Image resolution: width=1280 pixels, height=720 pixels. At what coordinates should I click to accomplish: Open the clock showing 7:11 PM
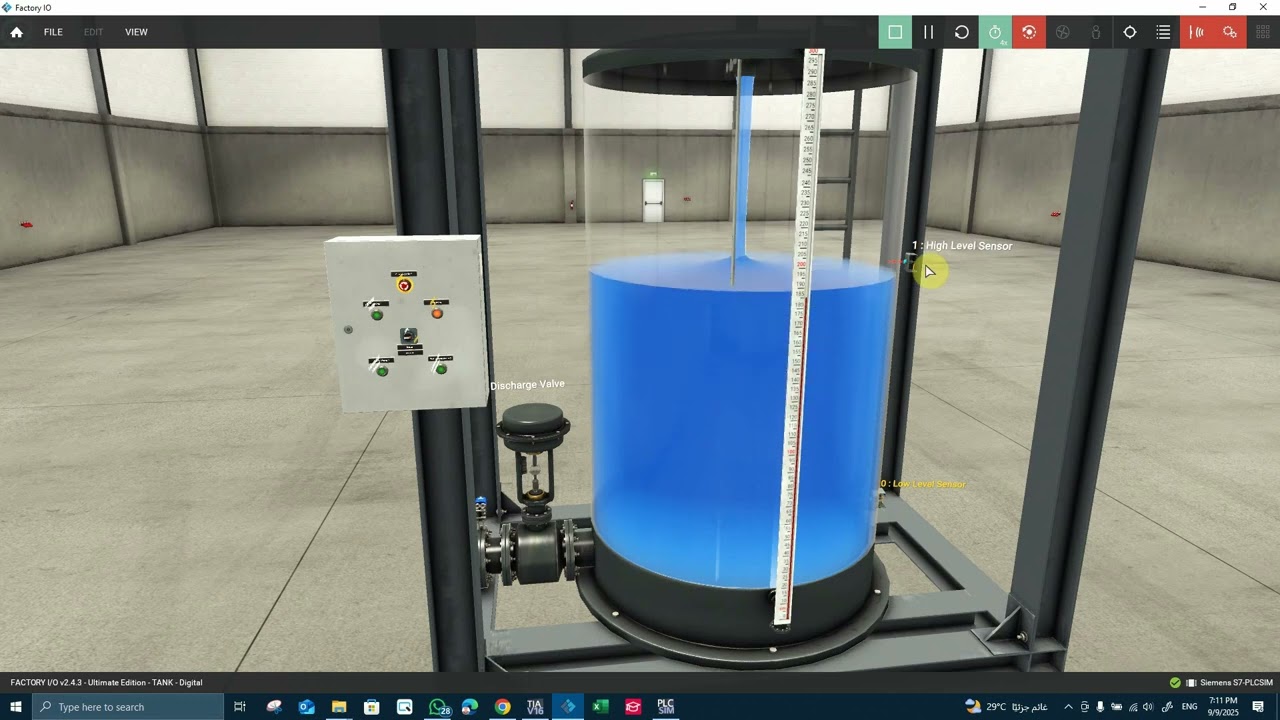point(1223,707)
